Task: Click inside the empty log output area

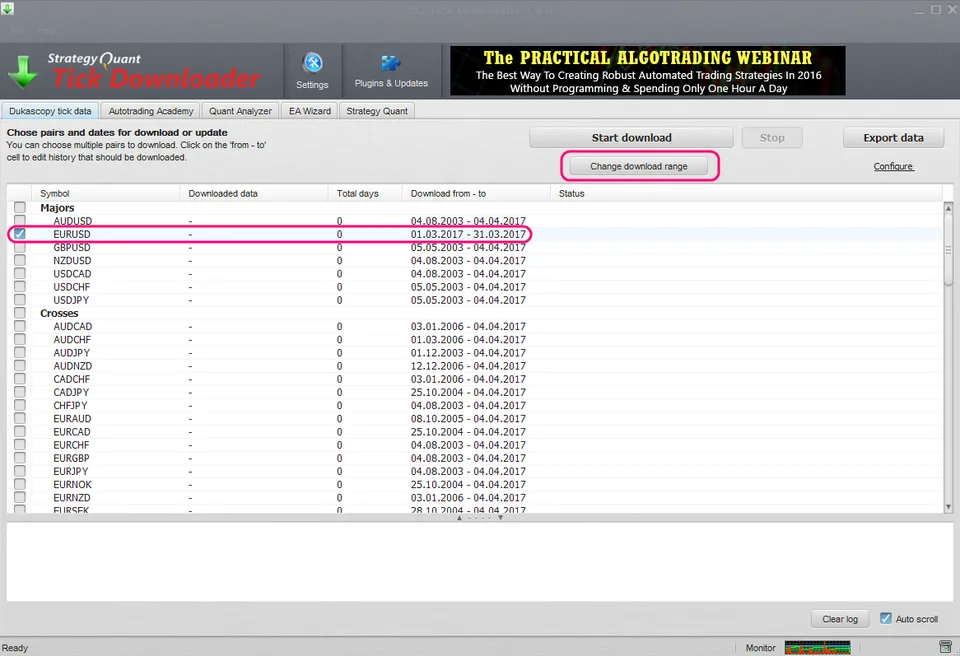Action: 480,562
